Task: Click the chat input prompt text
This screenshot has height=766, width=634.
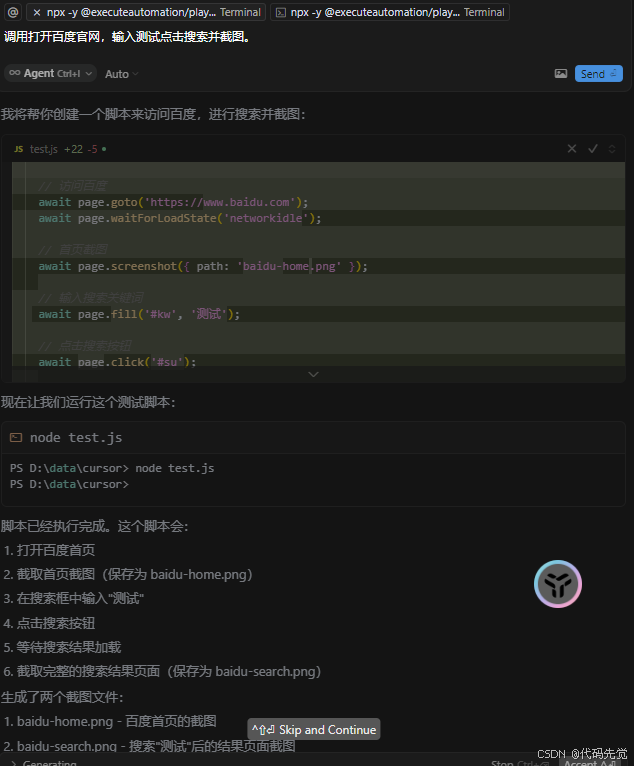Action: point(127,37)
